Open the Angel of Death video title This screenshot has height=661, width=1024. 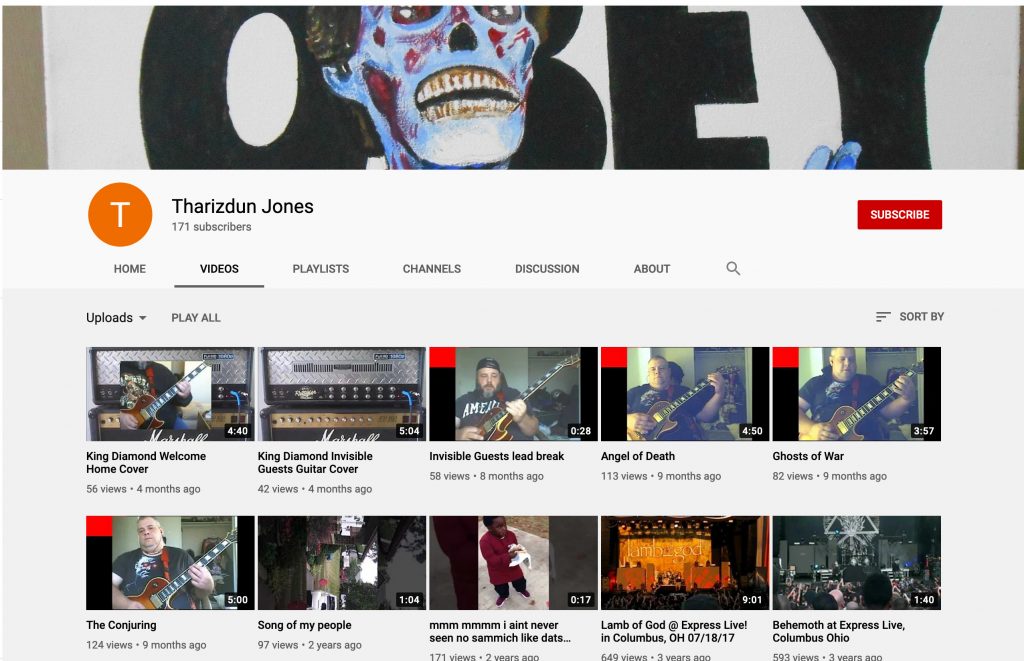(x=637, y=456)
